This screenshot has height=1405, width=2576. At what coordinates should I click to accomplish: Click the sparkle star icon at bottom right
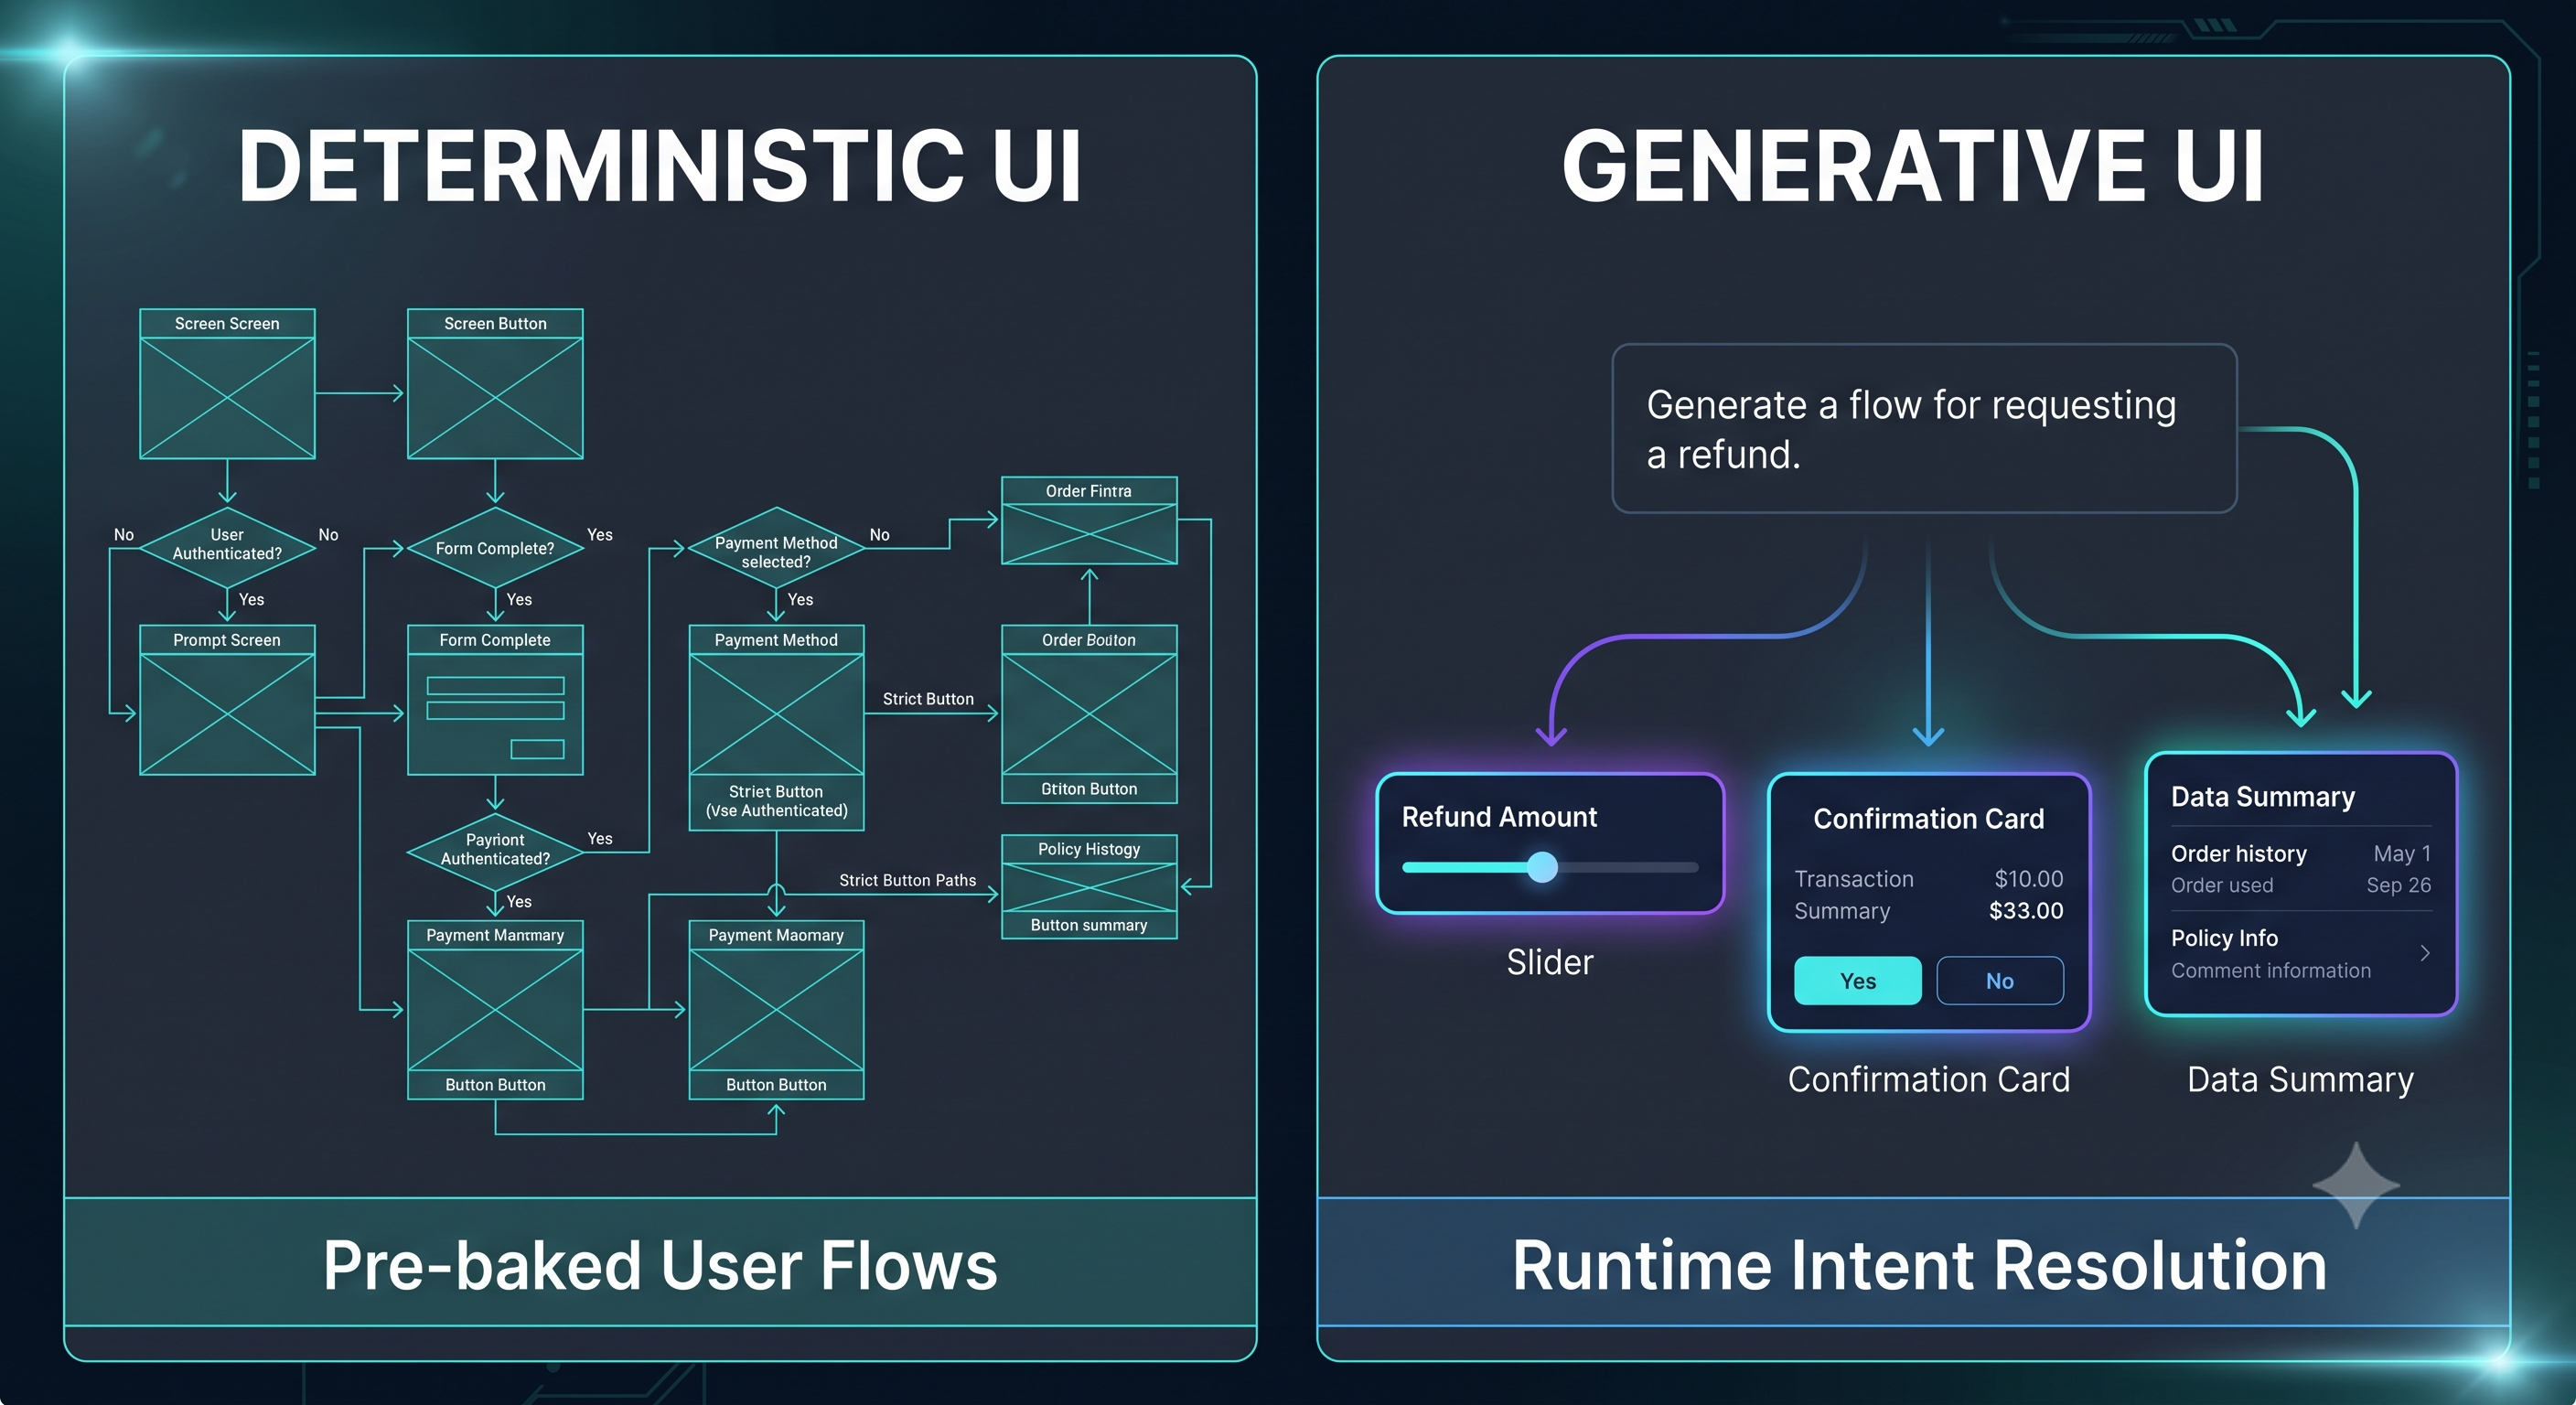pos(2356,1185)
